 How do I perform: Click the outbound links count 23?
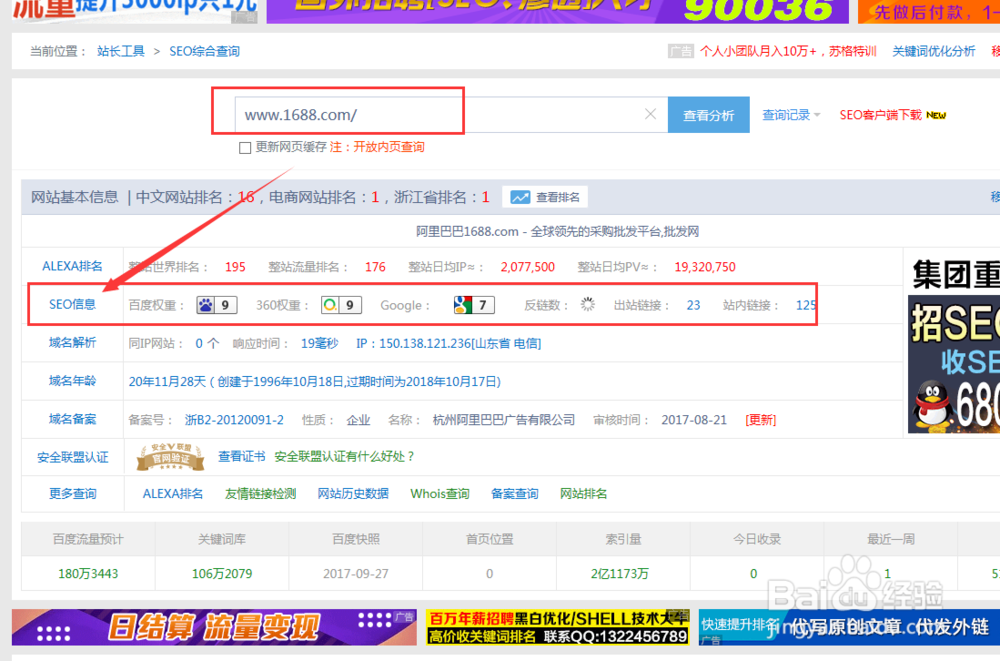(x=693, y=305)
